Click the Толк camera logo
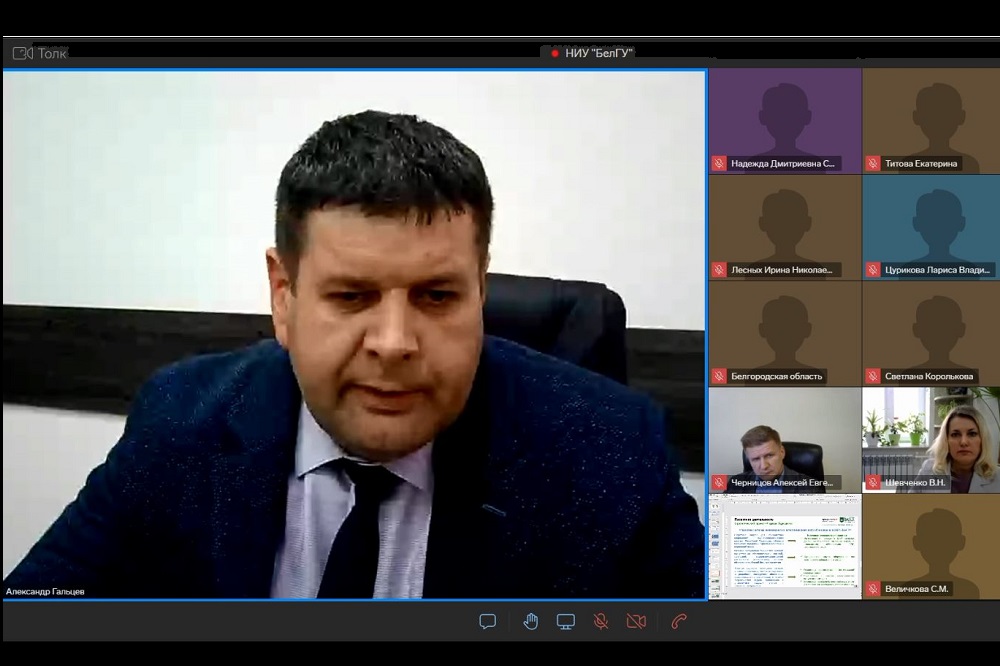 (23, 53)
